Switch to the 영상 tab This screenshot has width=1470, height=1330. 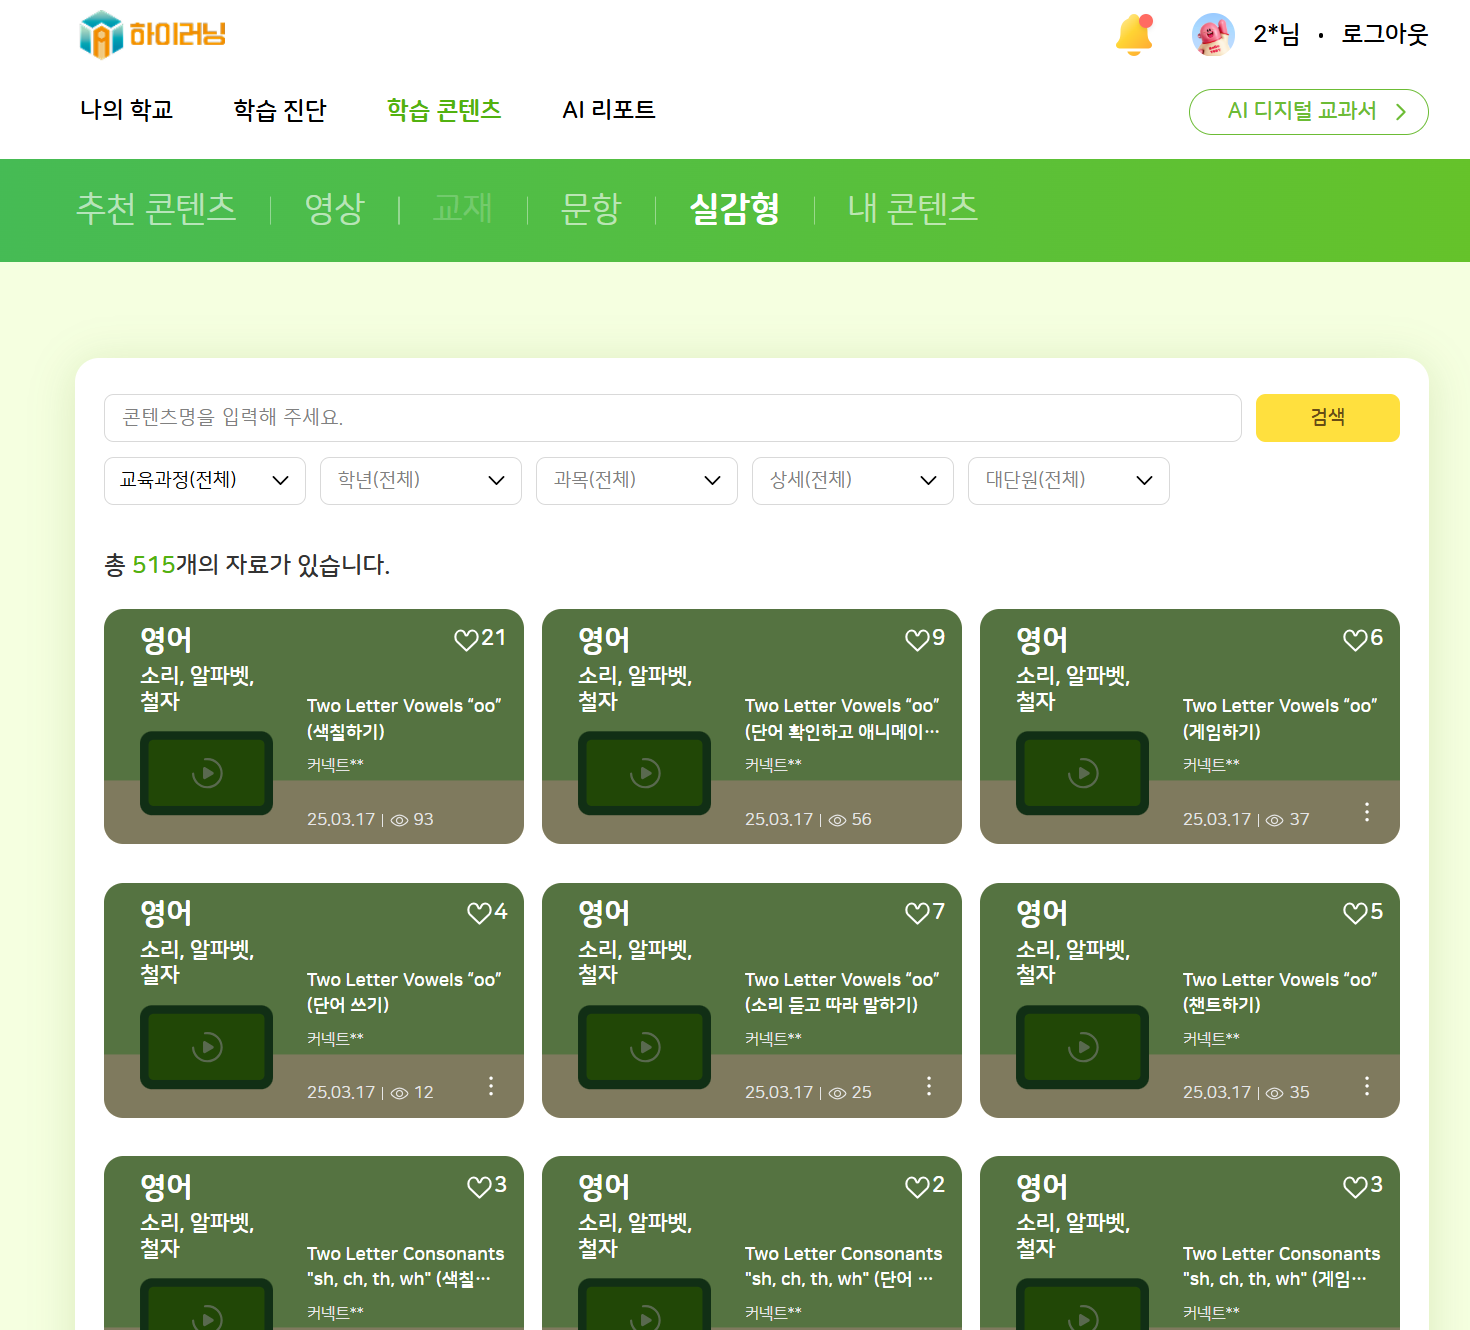[334, 209]
